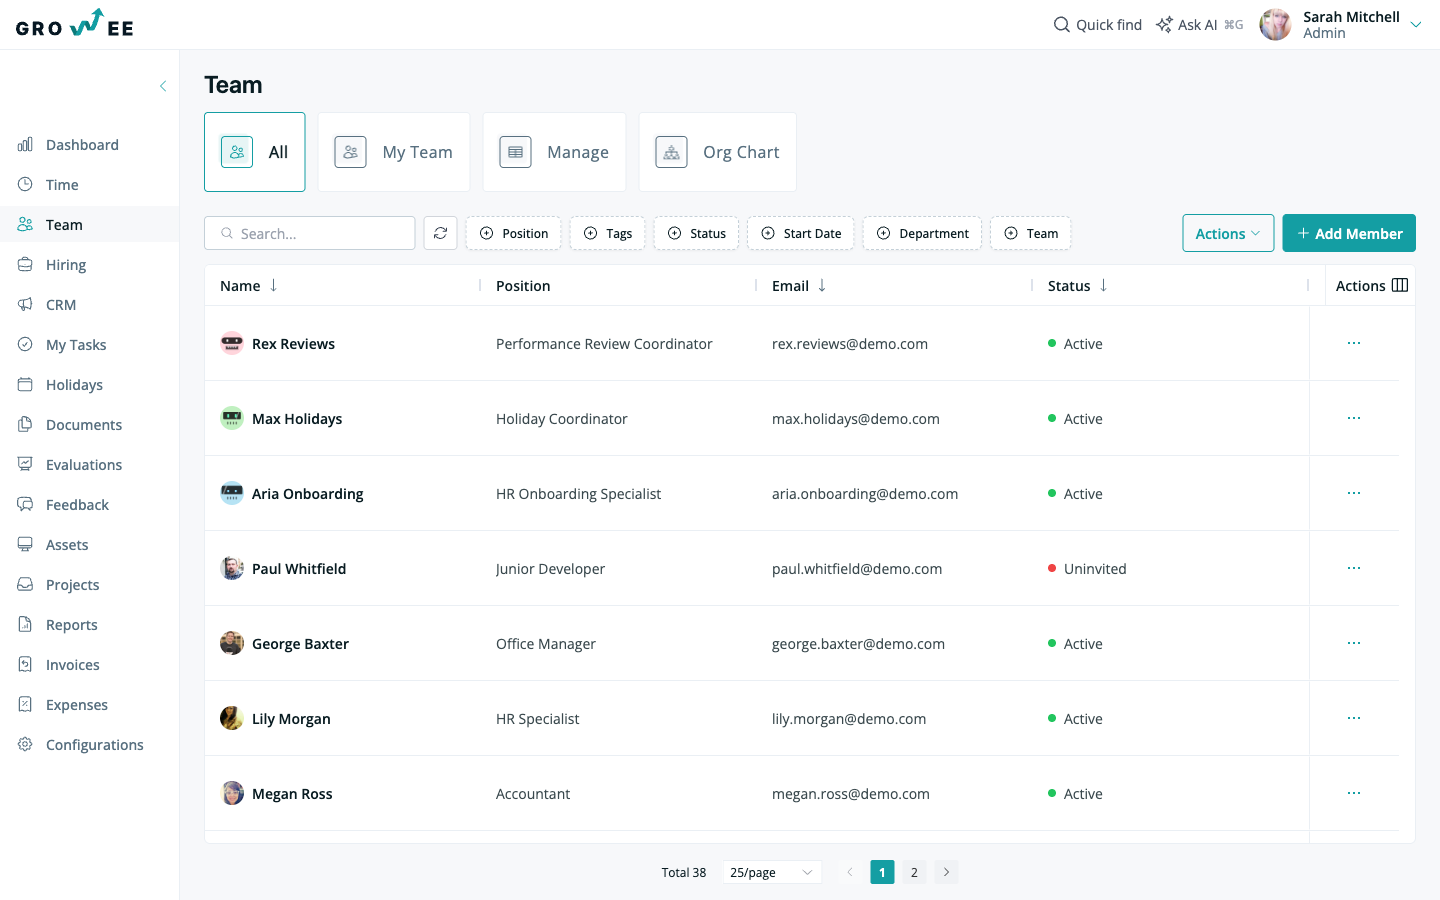Open Rex Reviews profile
The image size is (1440, 900).
pyautogui.click(x=293, y=344)
